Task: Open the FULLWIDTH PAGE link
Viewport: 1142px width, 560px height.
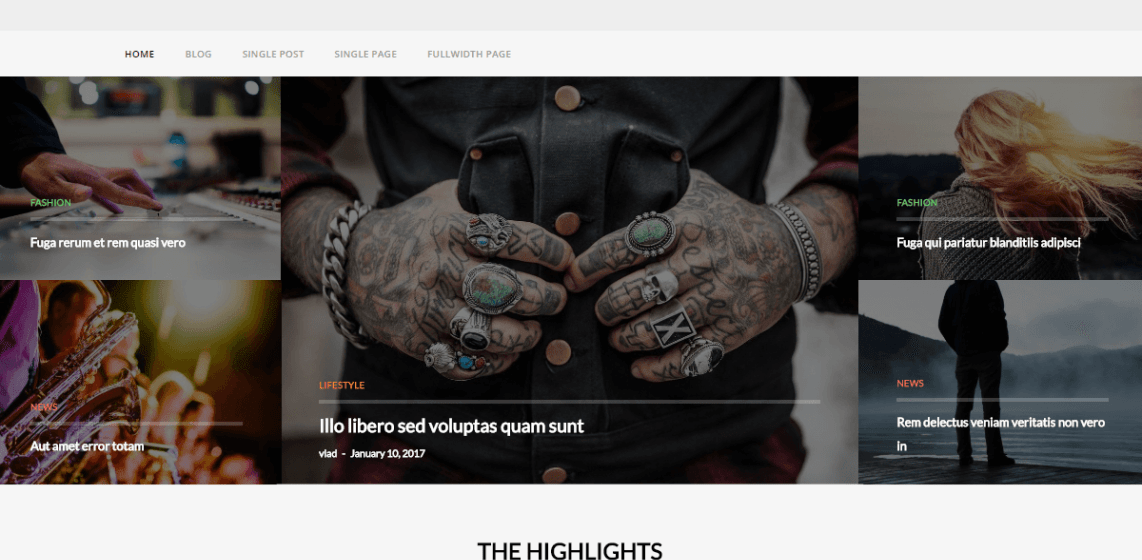Action: 469,54
